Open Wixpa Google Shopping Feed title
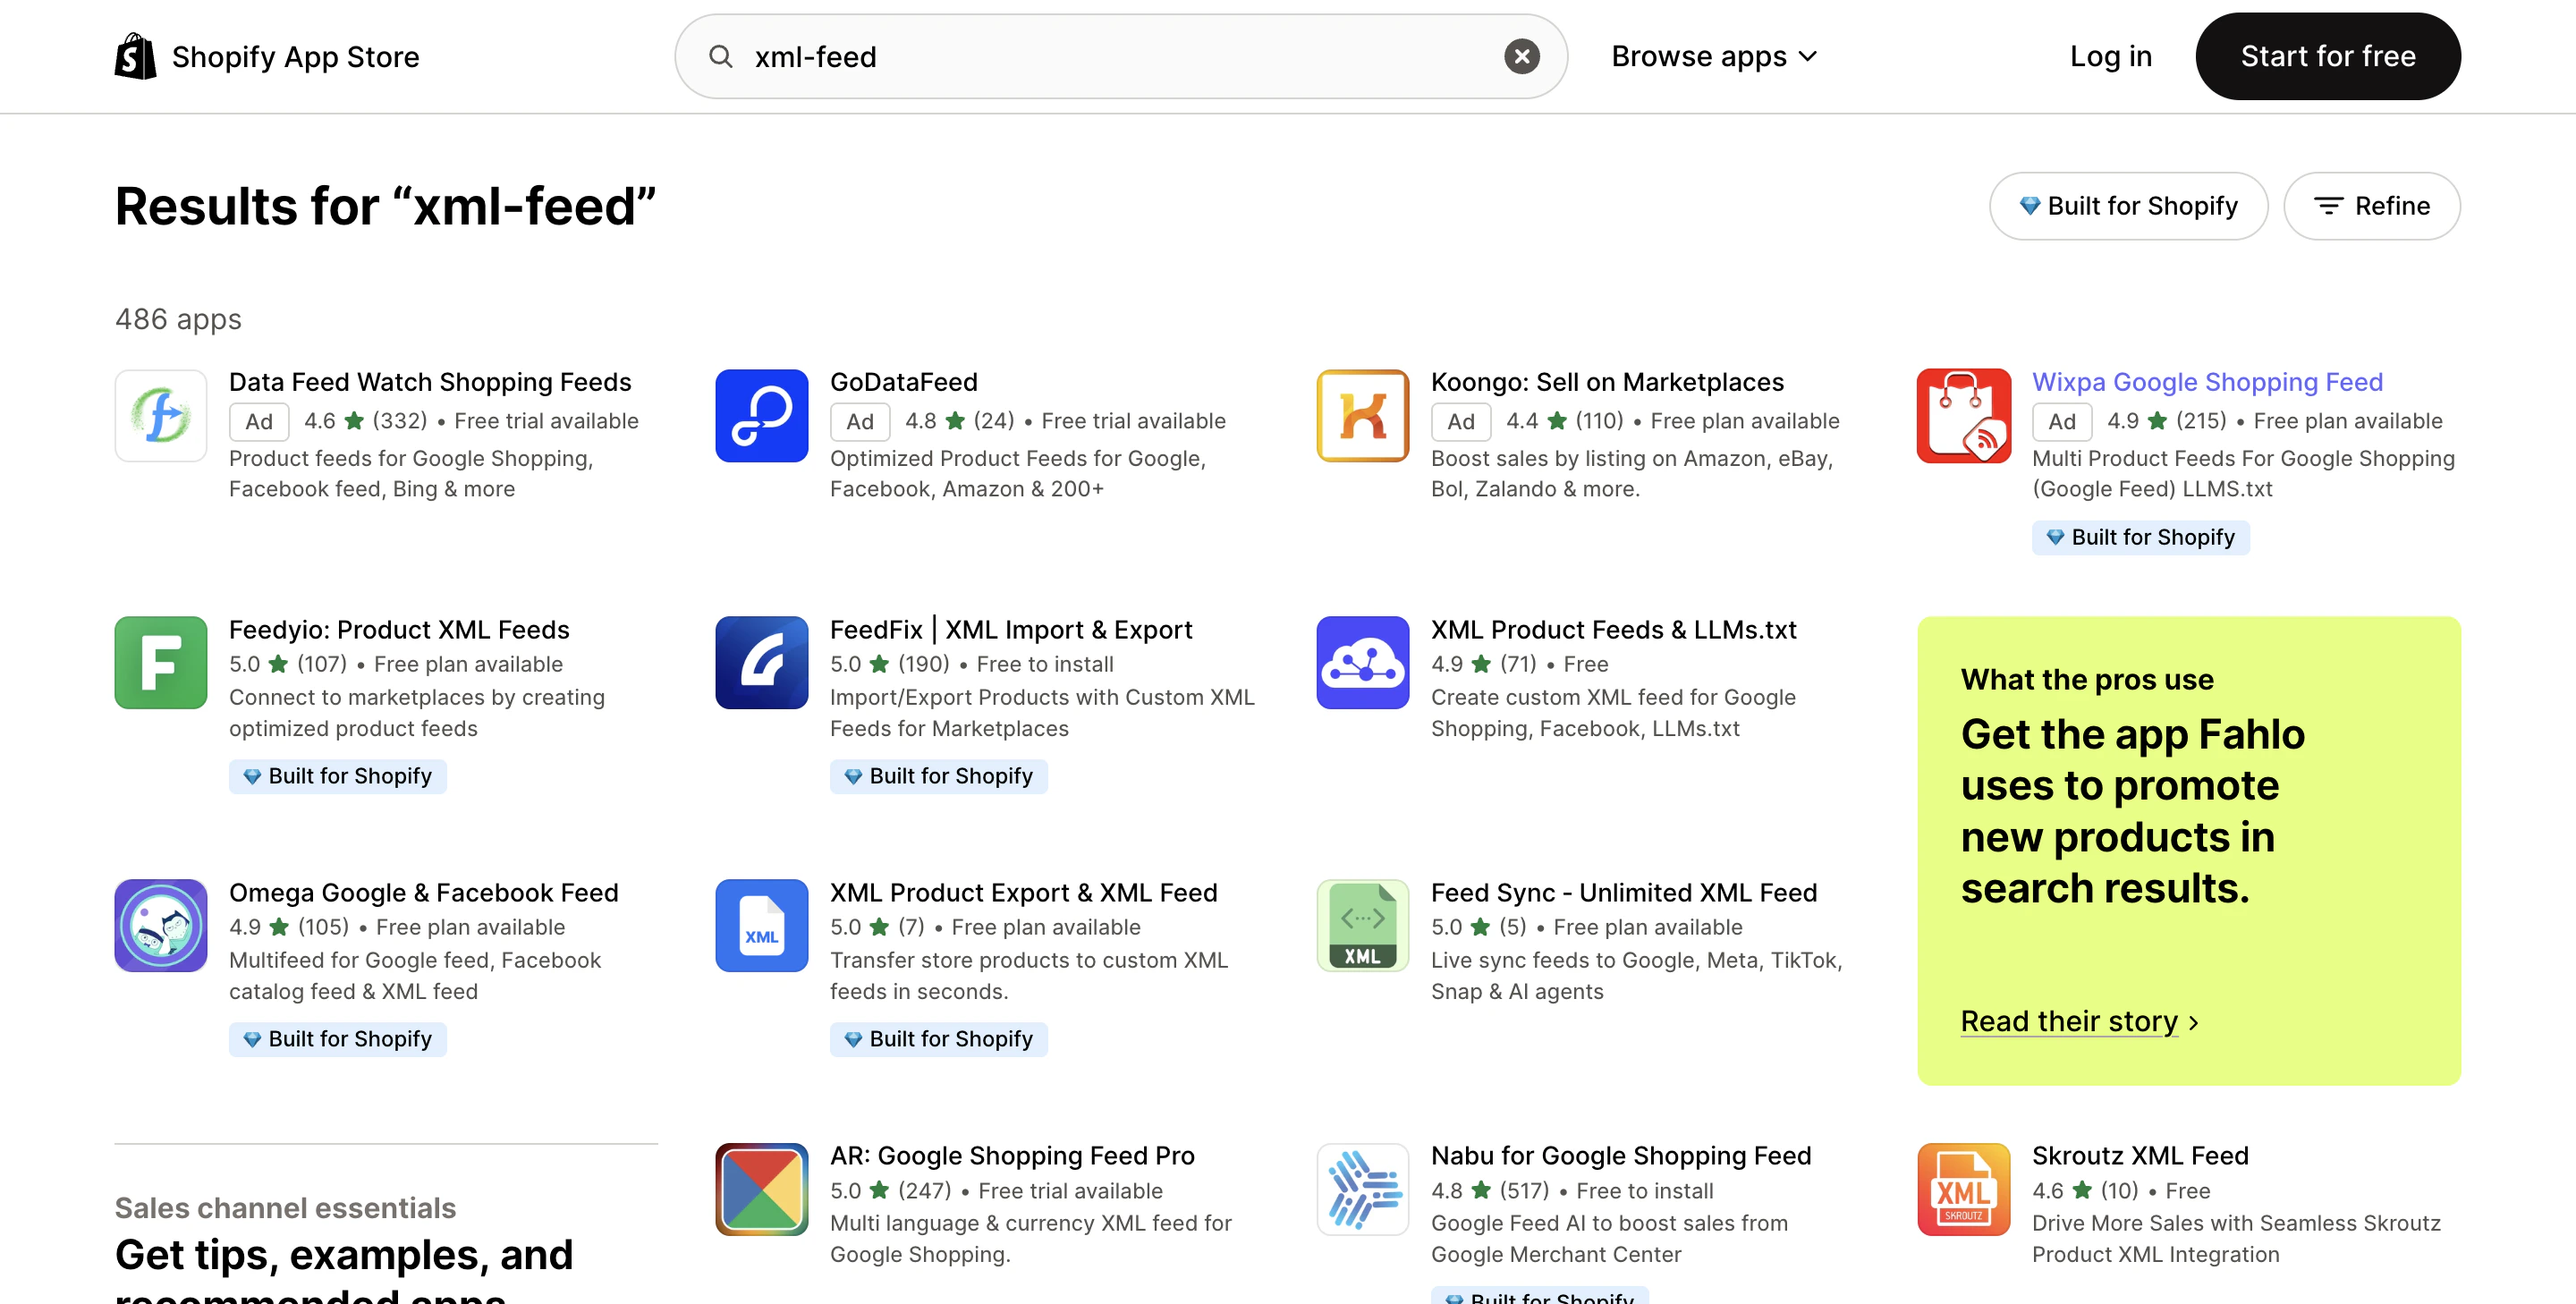Viewport: 2576px width, 1304px height. click(2206, 382)
